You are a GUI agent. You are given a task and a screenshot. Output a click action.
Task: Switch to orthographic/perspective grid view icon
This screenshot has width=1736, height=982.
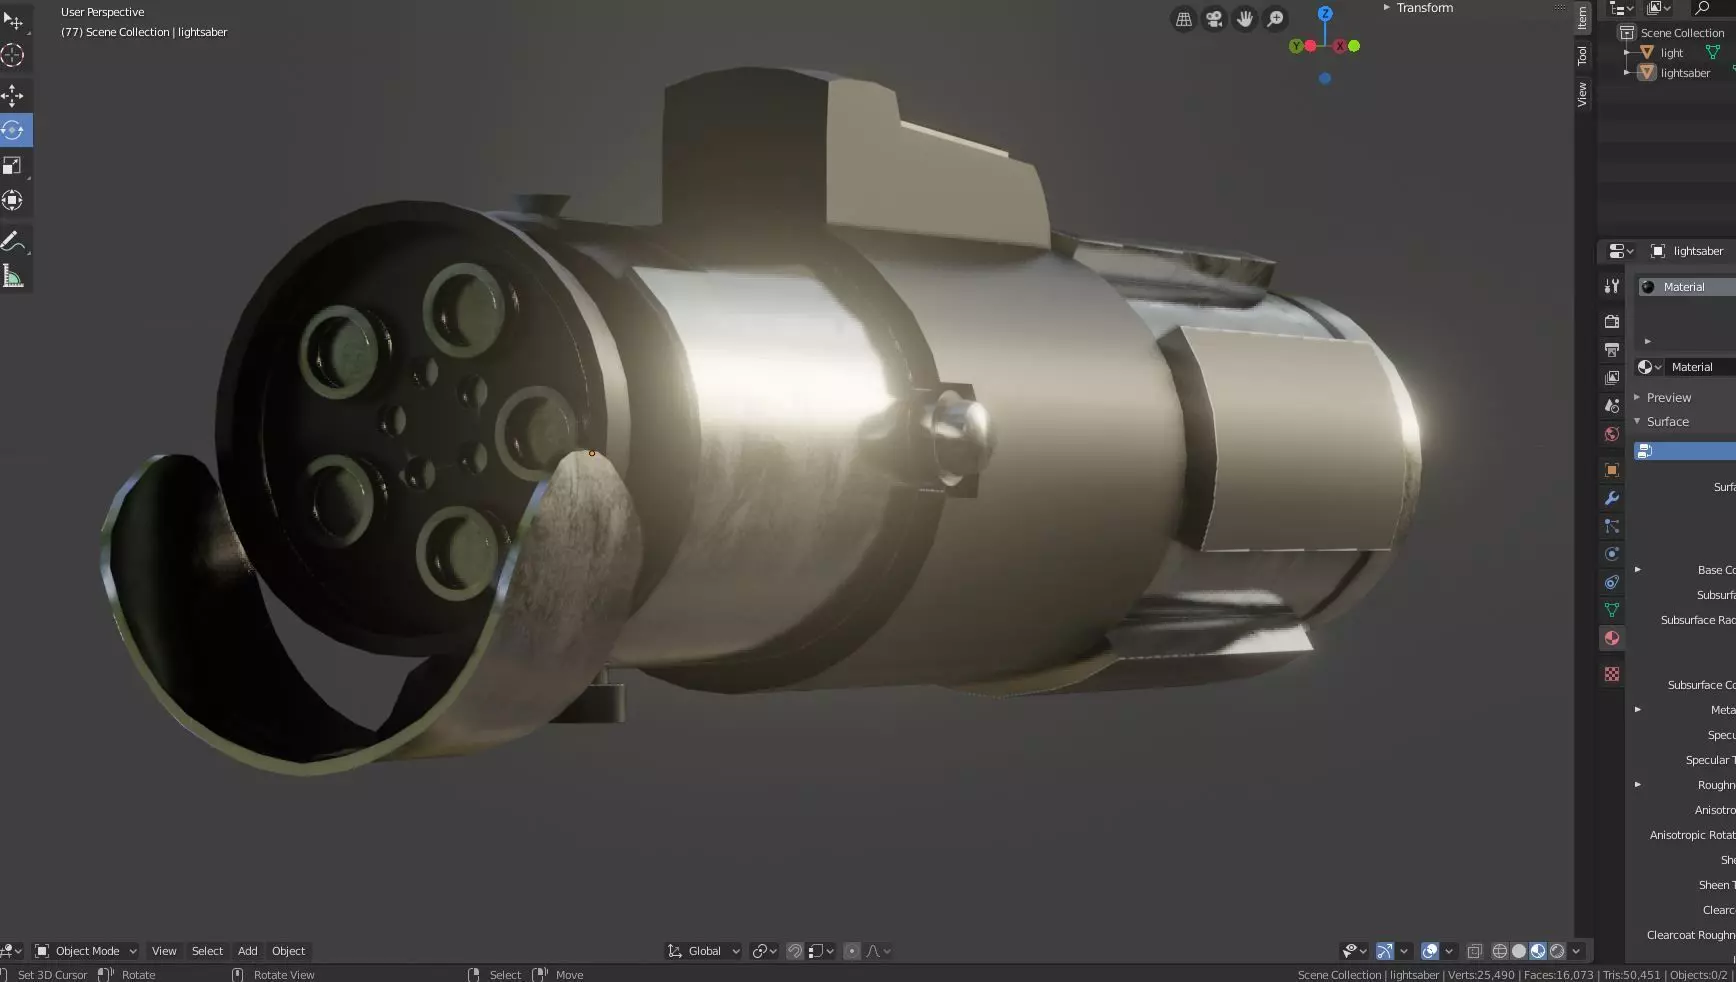click(x=1183, y=19)
